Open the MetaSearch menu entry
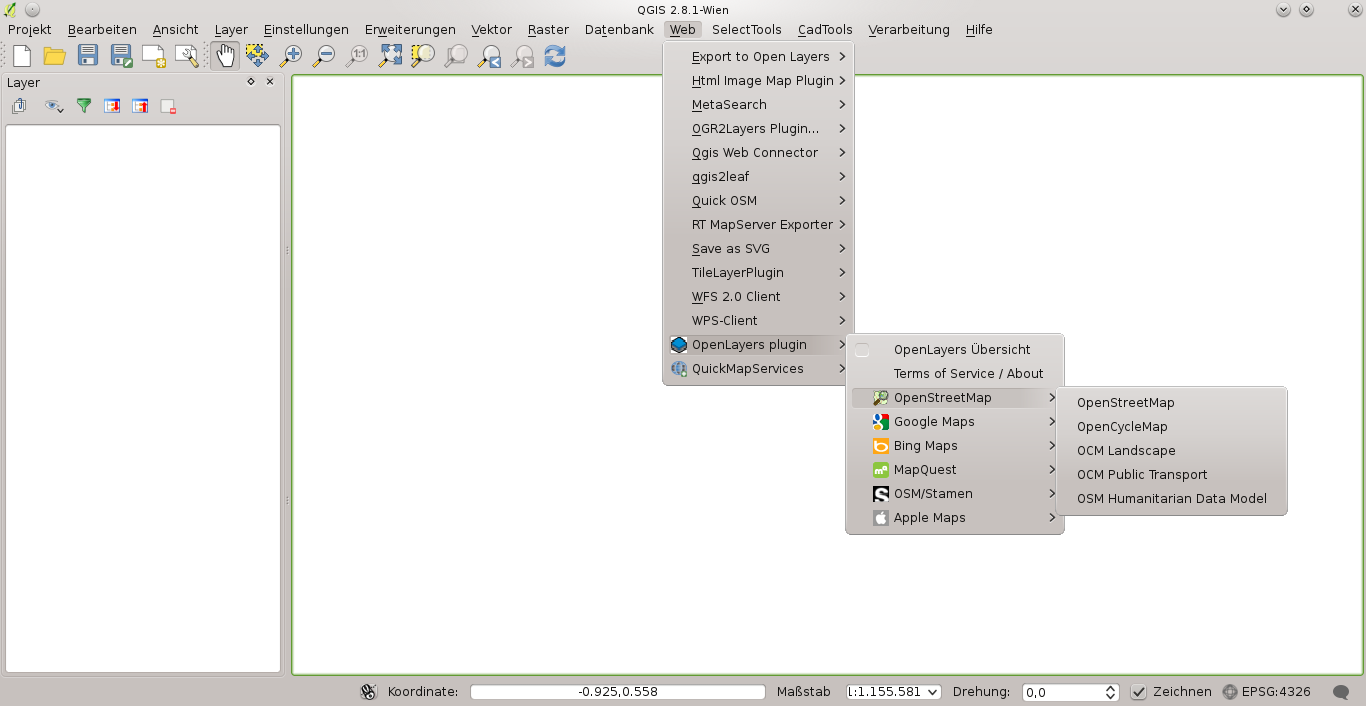This screenshot has width=1366, height=706. tap(757, 105)
